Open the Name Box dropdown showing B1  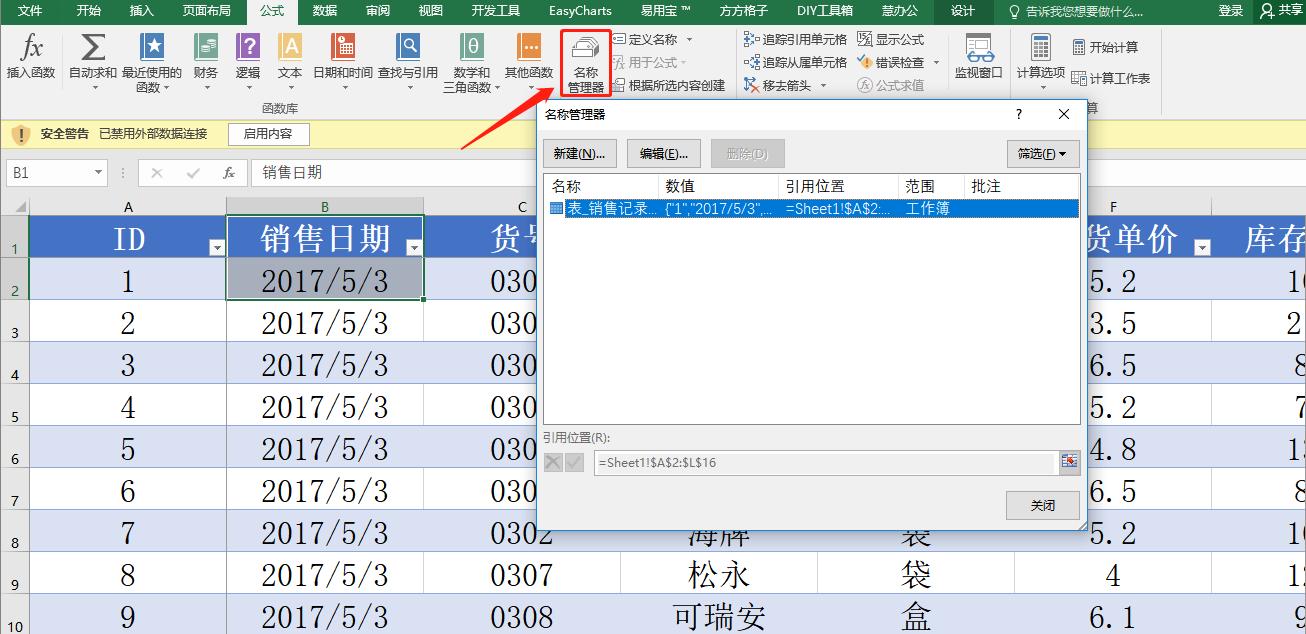click(97, 172)
